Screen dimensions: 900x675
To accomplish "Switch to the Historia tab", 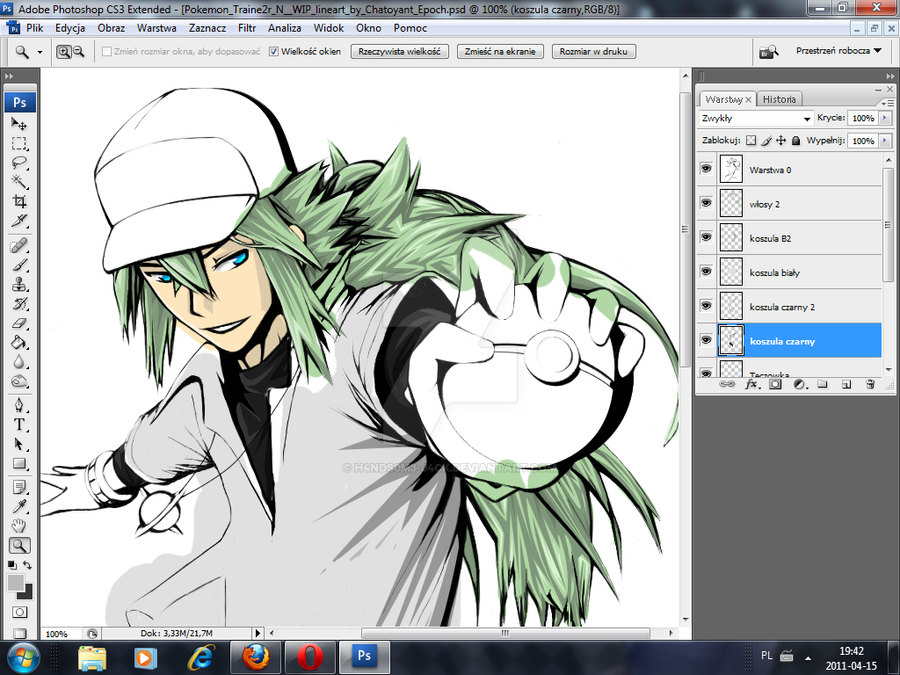I will pyautogui.click(x=779, y=99).
